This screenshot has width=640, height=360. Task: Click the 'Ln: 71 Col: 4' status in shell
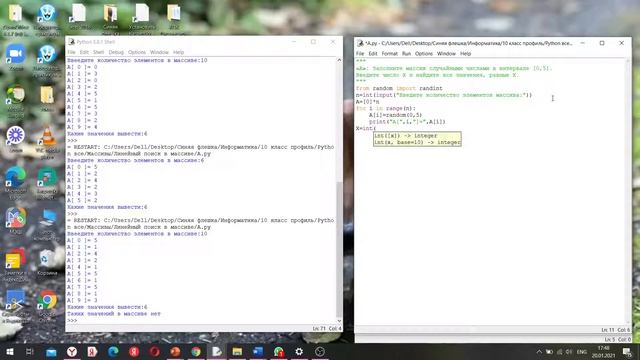coord(327,328)
